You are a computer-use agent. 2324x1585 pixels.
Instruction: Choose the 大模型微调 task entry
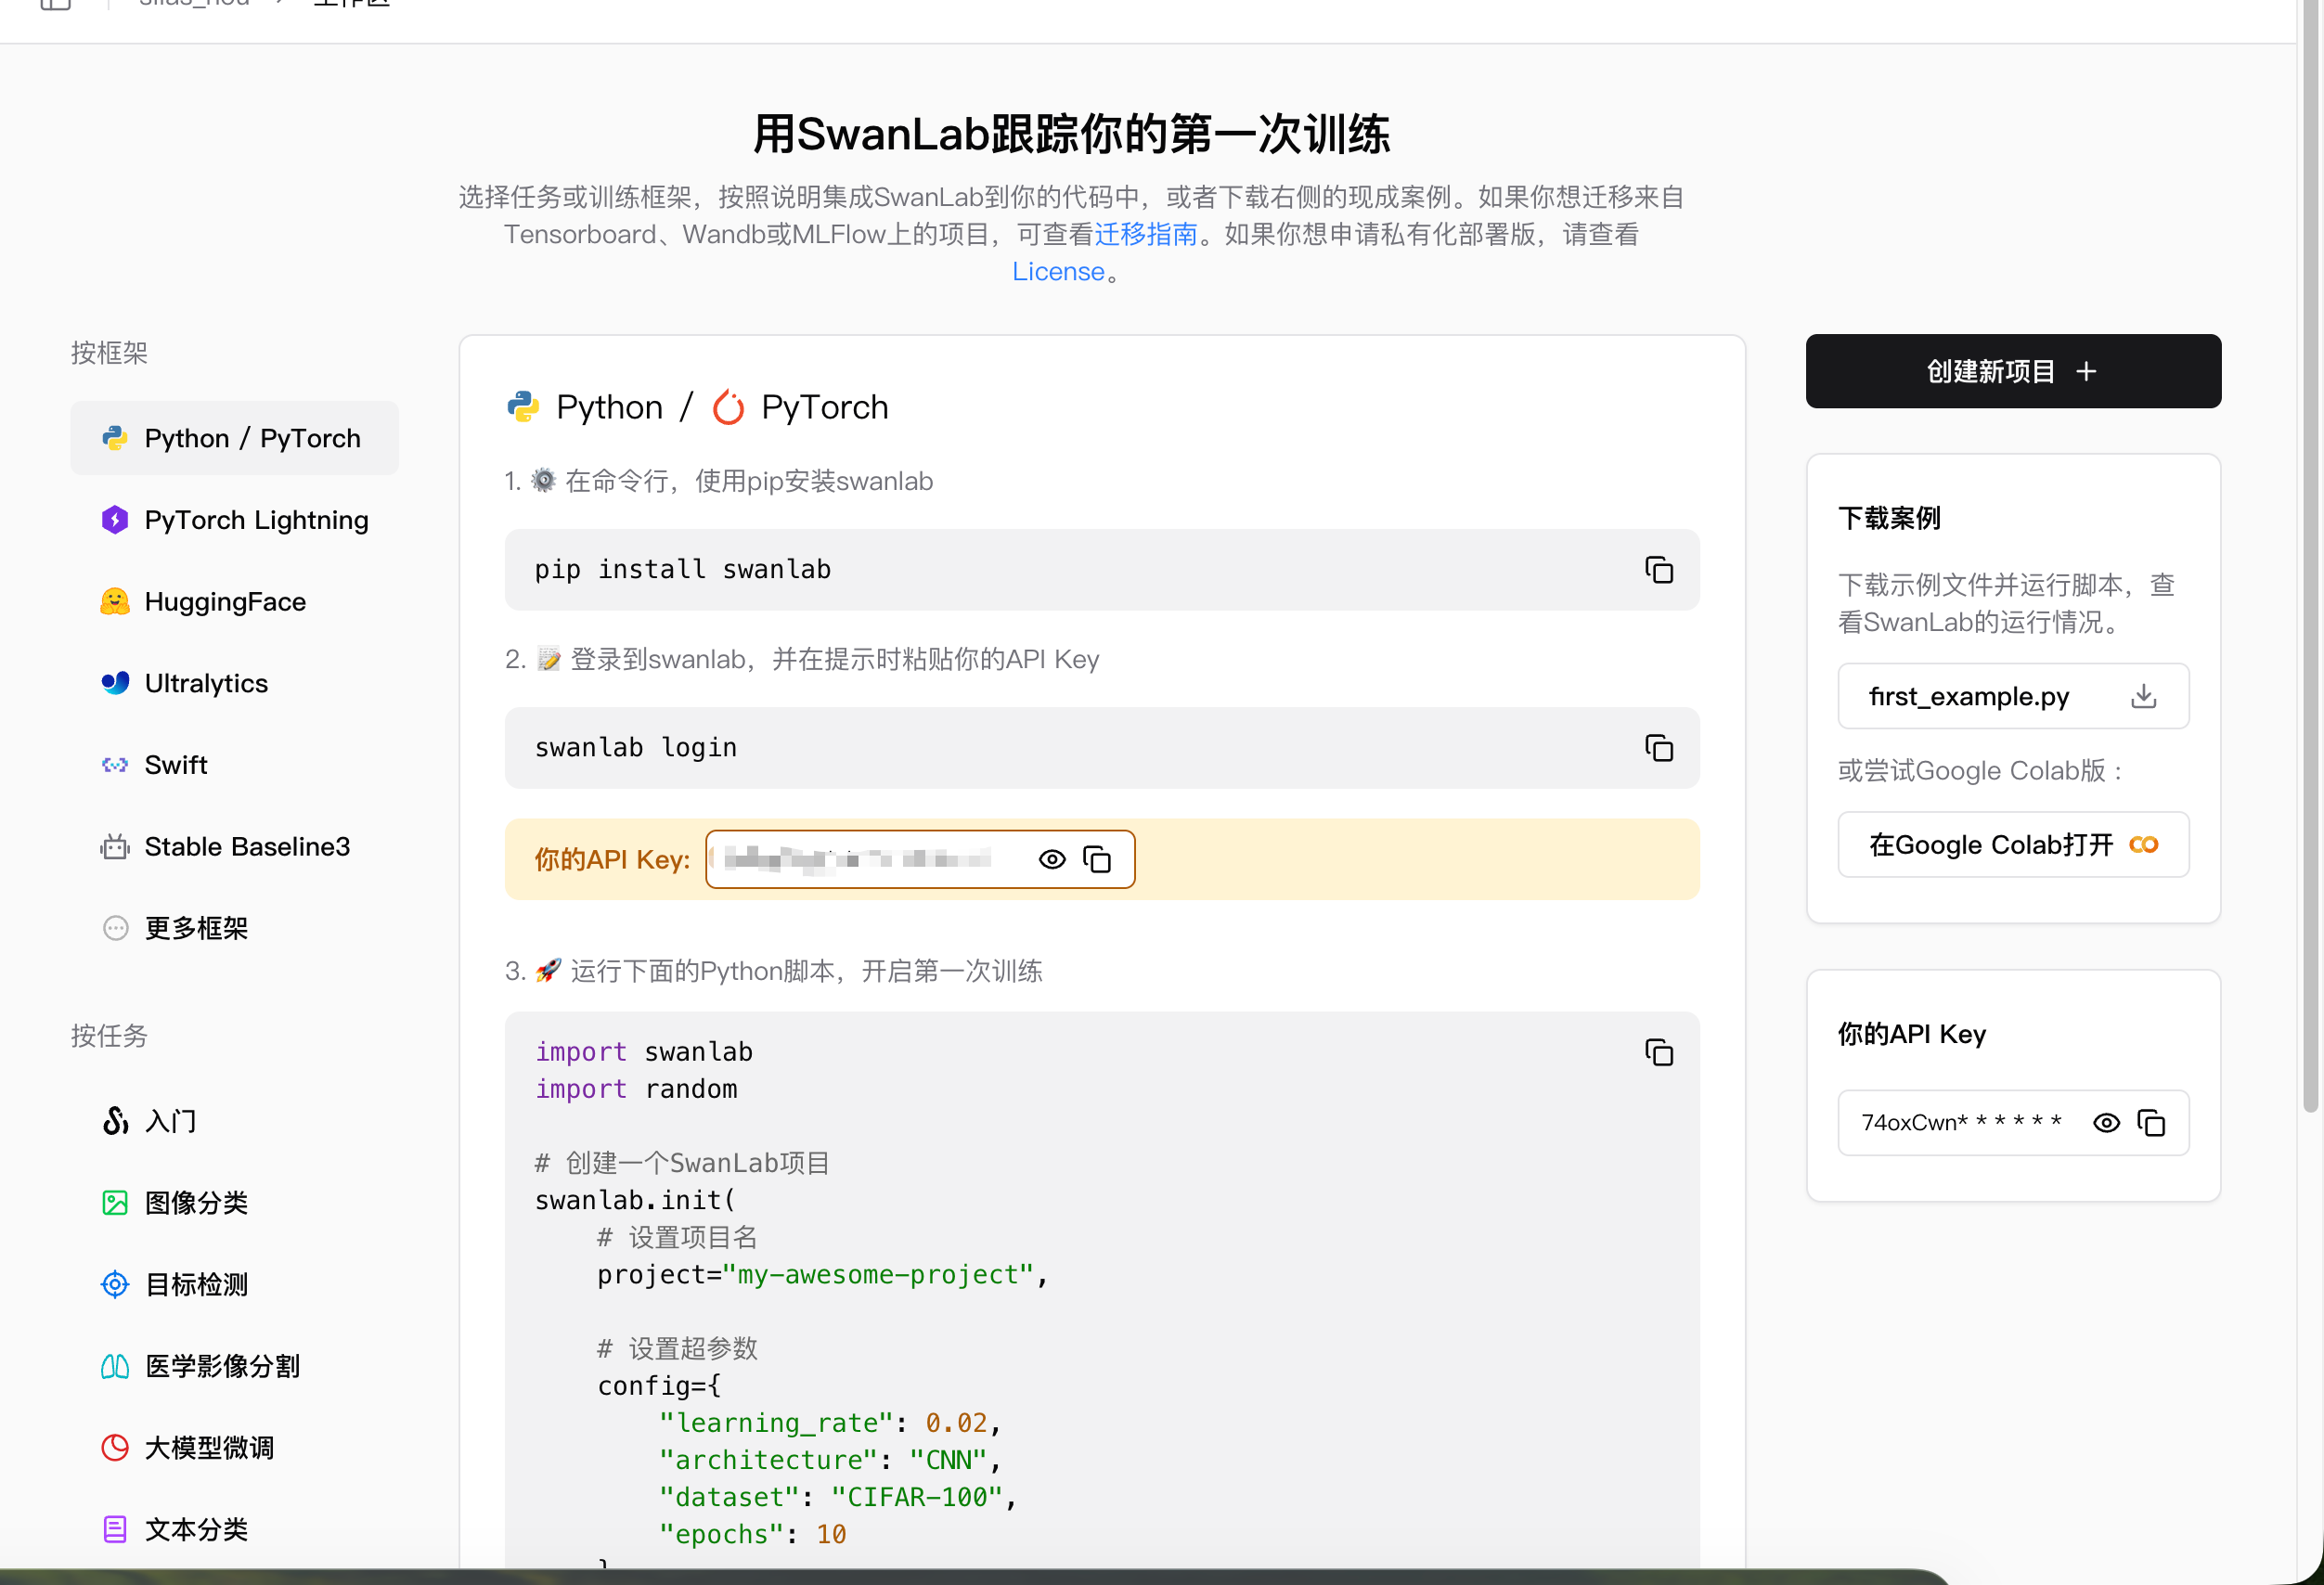[209, 1448]
